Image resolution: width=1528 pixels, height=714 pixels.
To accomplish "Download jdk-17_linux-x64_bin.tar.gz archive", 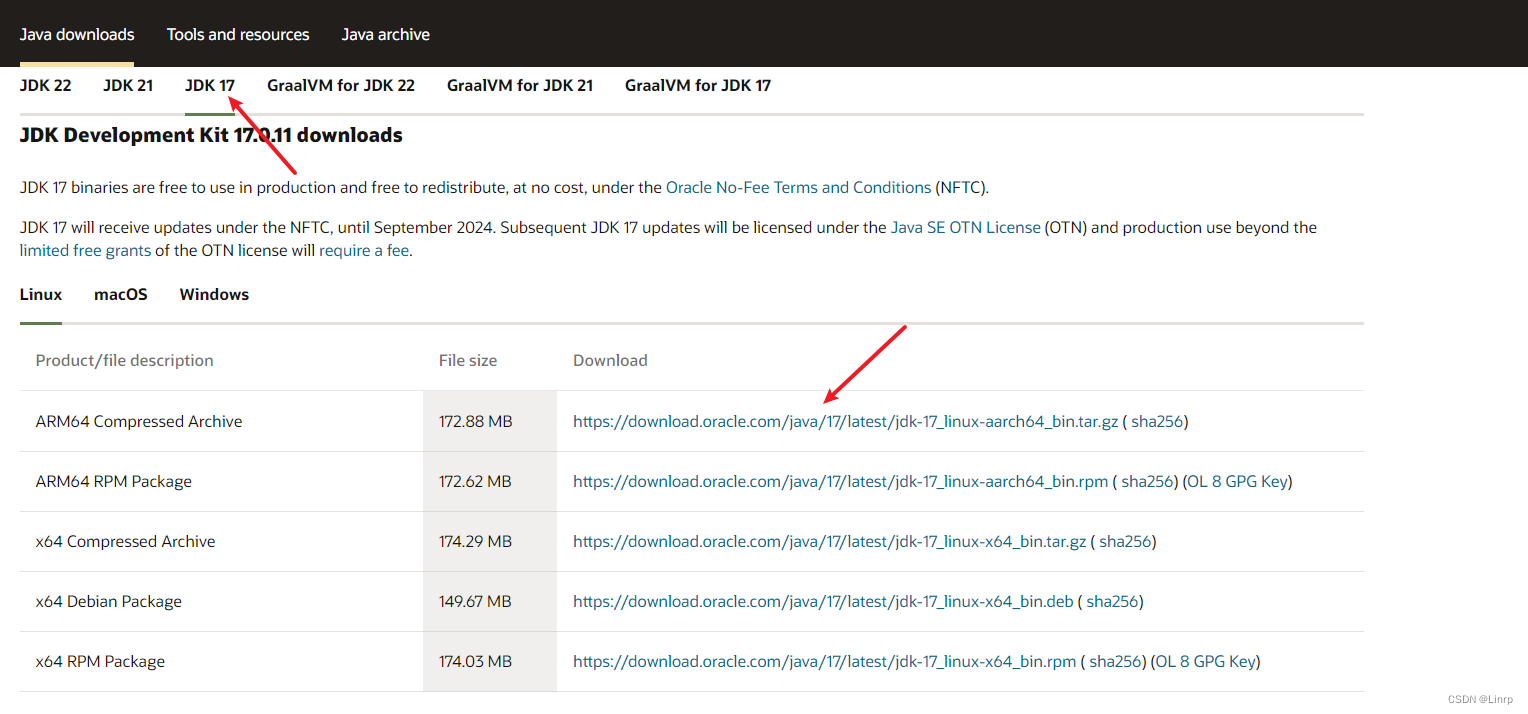I will point(830,541).
